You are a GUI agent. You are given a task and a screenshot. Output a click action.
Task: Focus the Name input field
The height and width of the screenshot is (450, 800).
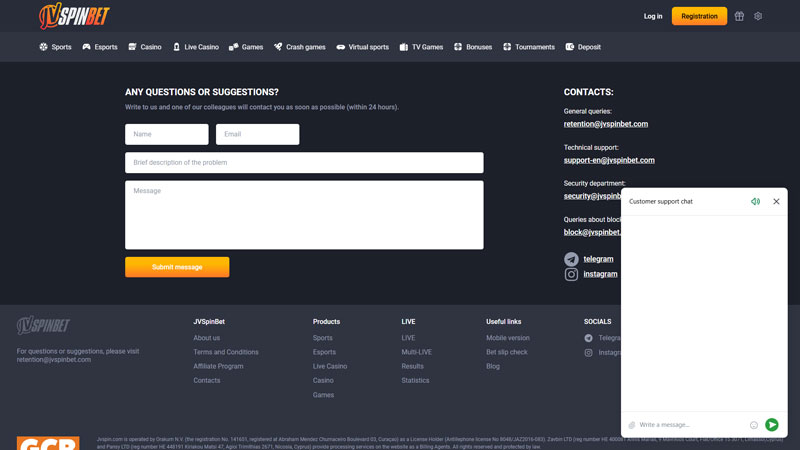167,134
